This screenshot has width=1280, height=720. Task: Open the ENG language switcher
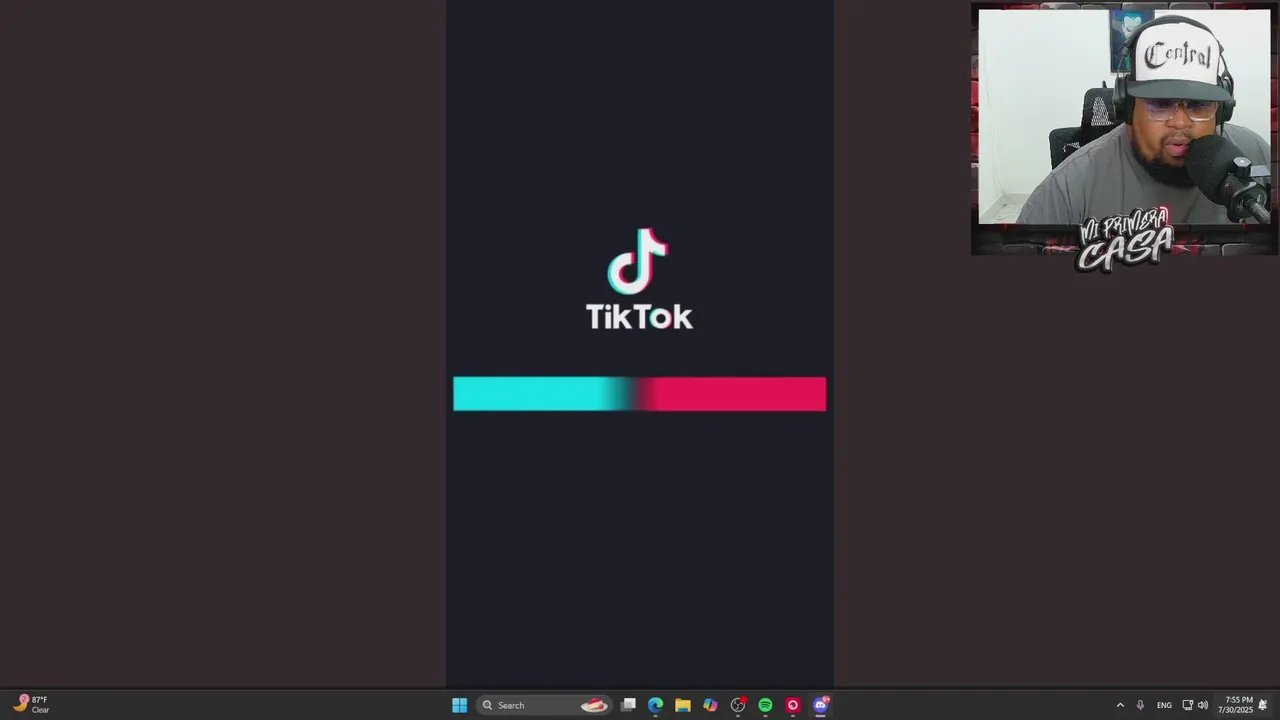[1164, 705]
